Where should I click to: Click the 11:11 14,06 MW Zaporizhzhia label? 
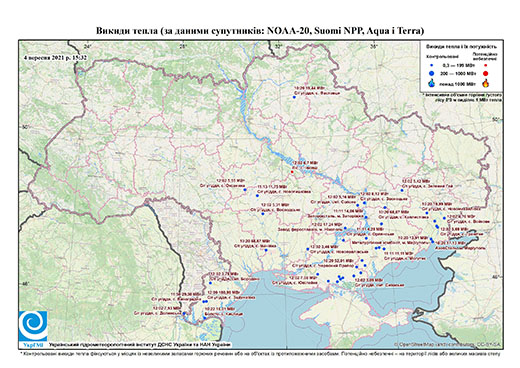[x=349, y=211]
